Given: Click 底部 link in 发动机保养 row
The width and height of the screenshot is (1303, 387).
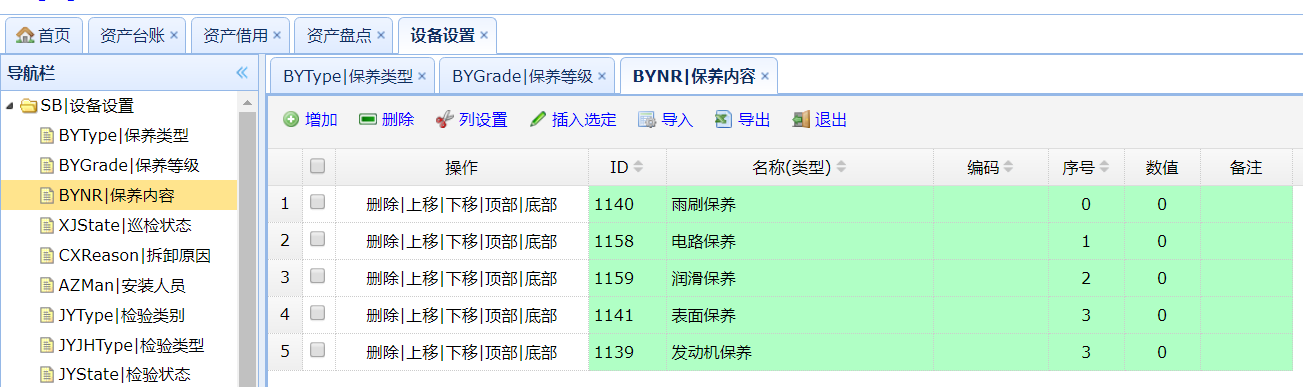Looking at the screenshot, I should (x=541, y=352).
